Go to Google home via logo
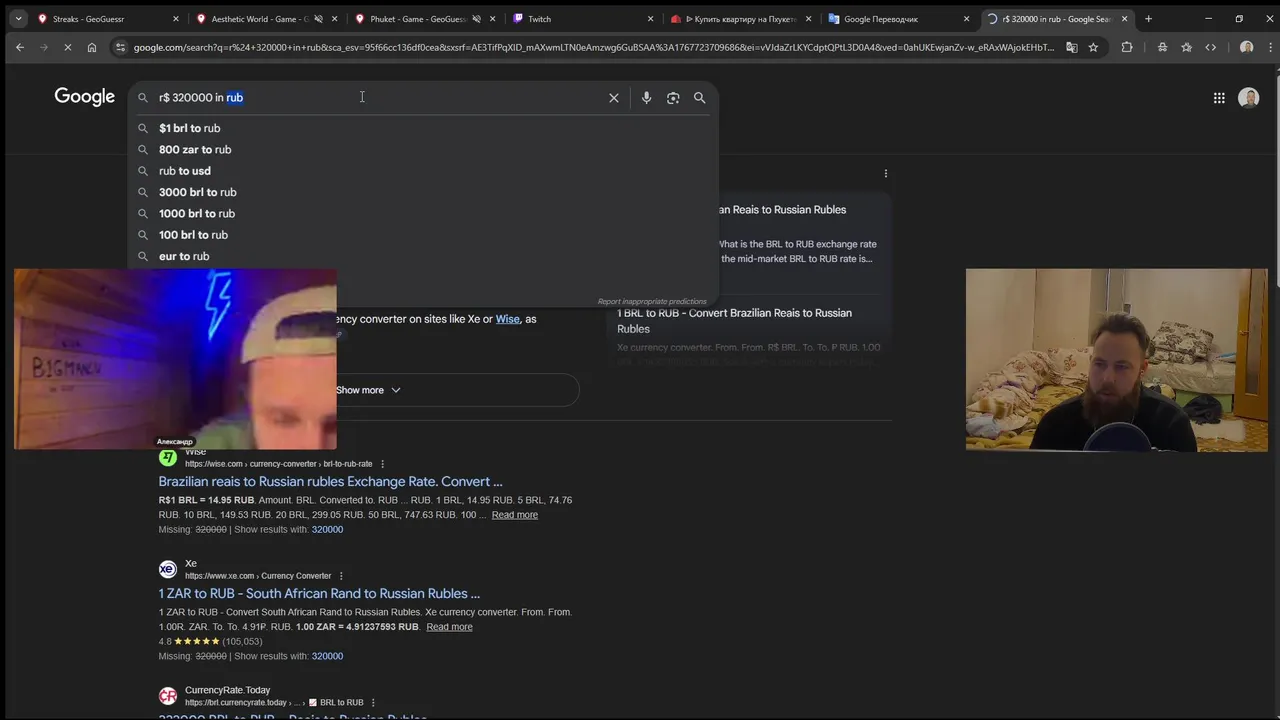The height and width of the screenshot is (720, 1280). (x=85, y=97)
